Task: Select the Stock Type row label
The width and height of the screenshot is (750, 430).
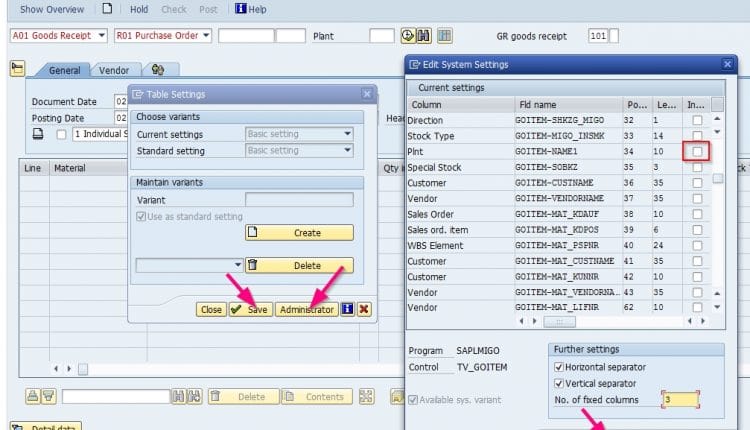Action: click(x=431, y=136)
